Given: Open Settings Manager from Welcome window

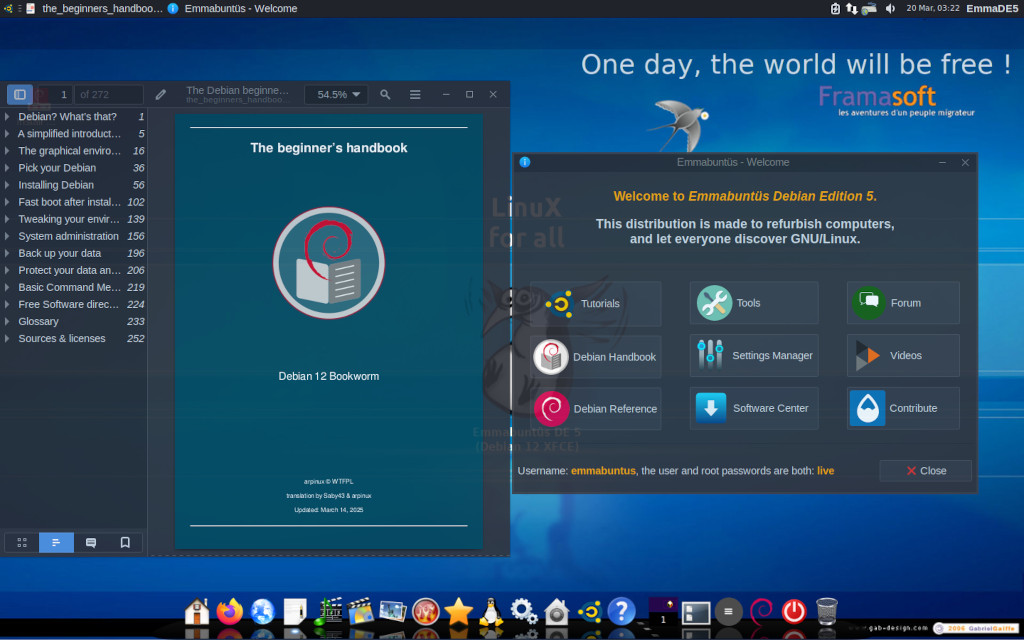Looking at the screenshot, I should (x=754, y=356).
